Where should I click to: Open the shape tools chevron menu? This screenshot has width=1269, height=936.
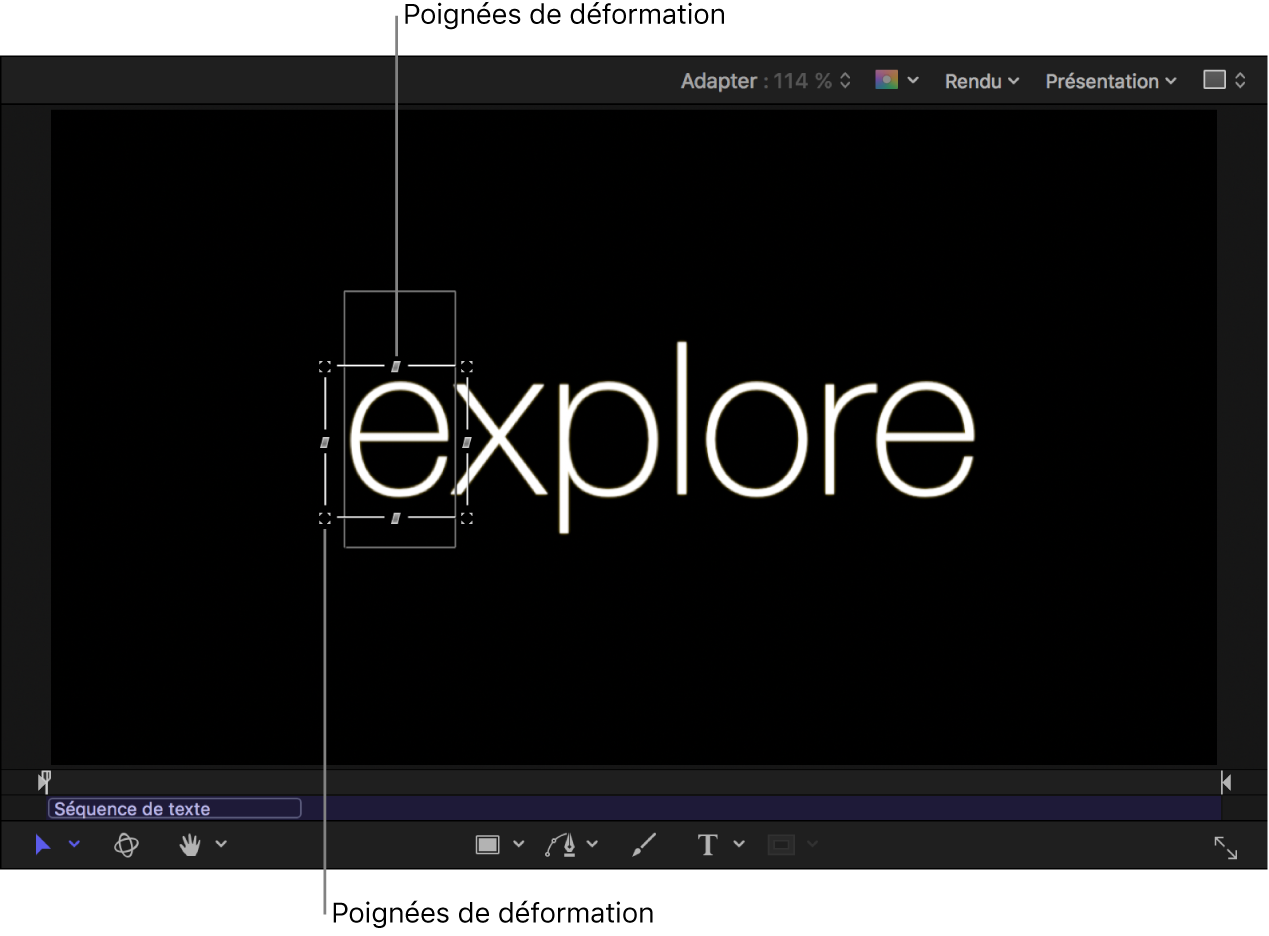[x=518, y=844]
